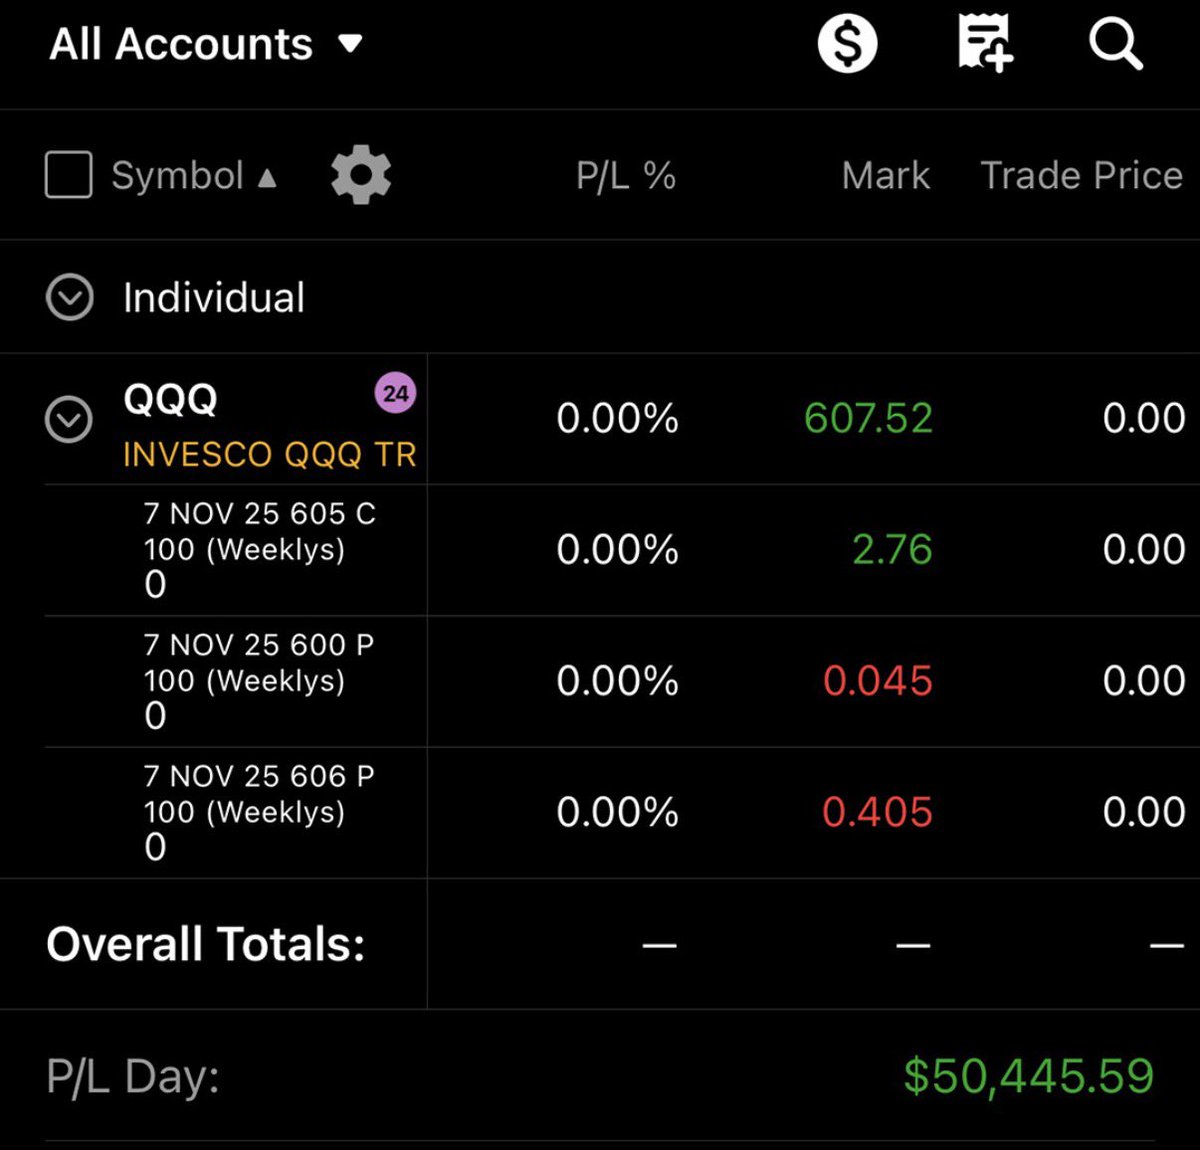Sort by the P/L % column header
1200x1150 pixels.
(x=626, y=176)
